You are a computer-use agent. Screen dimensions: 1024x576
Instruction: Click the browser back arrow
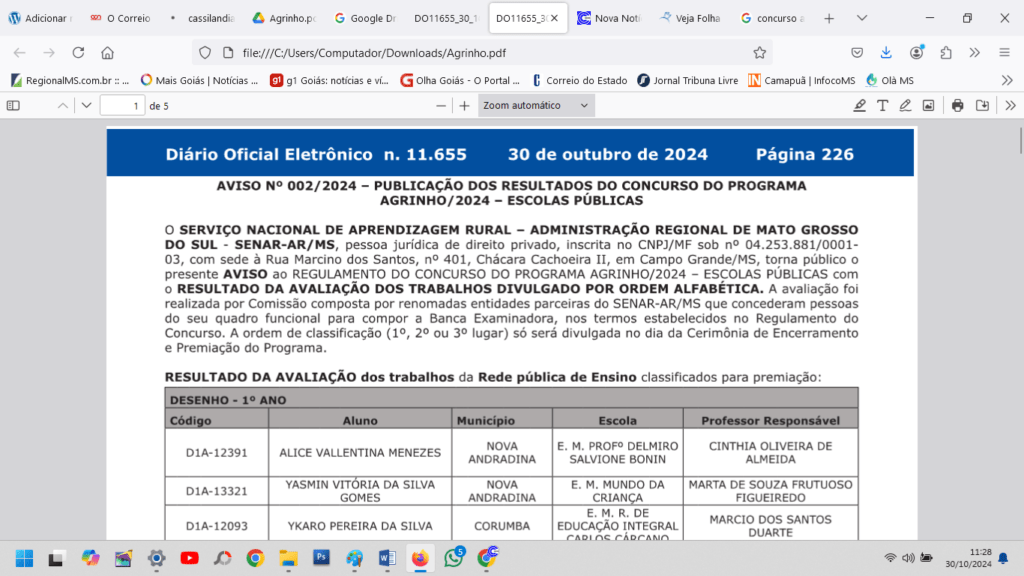[20, 53]
